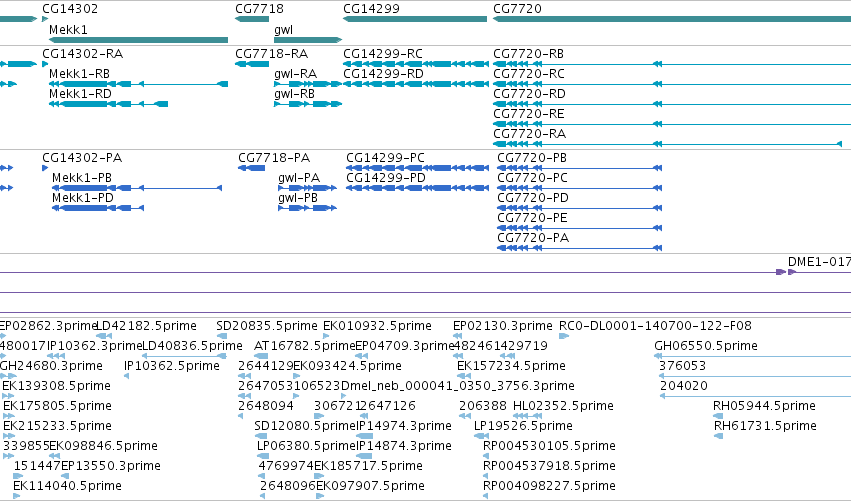Select the CG7720-PE protein label

coord(532,218)
